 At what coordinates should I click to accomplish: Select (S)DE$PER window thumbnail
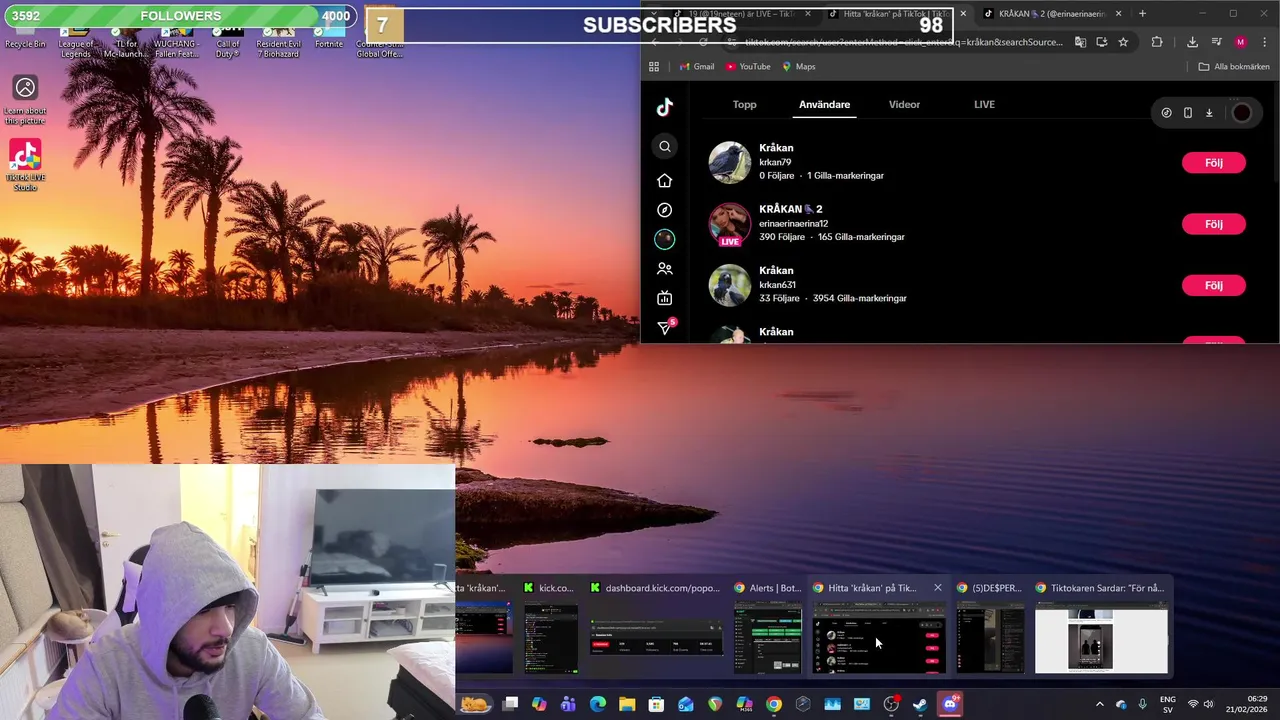[990, 628]
